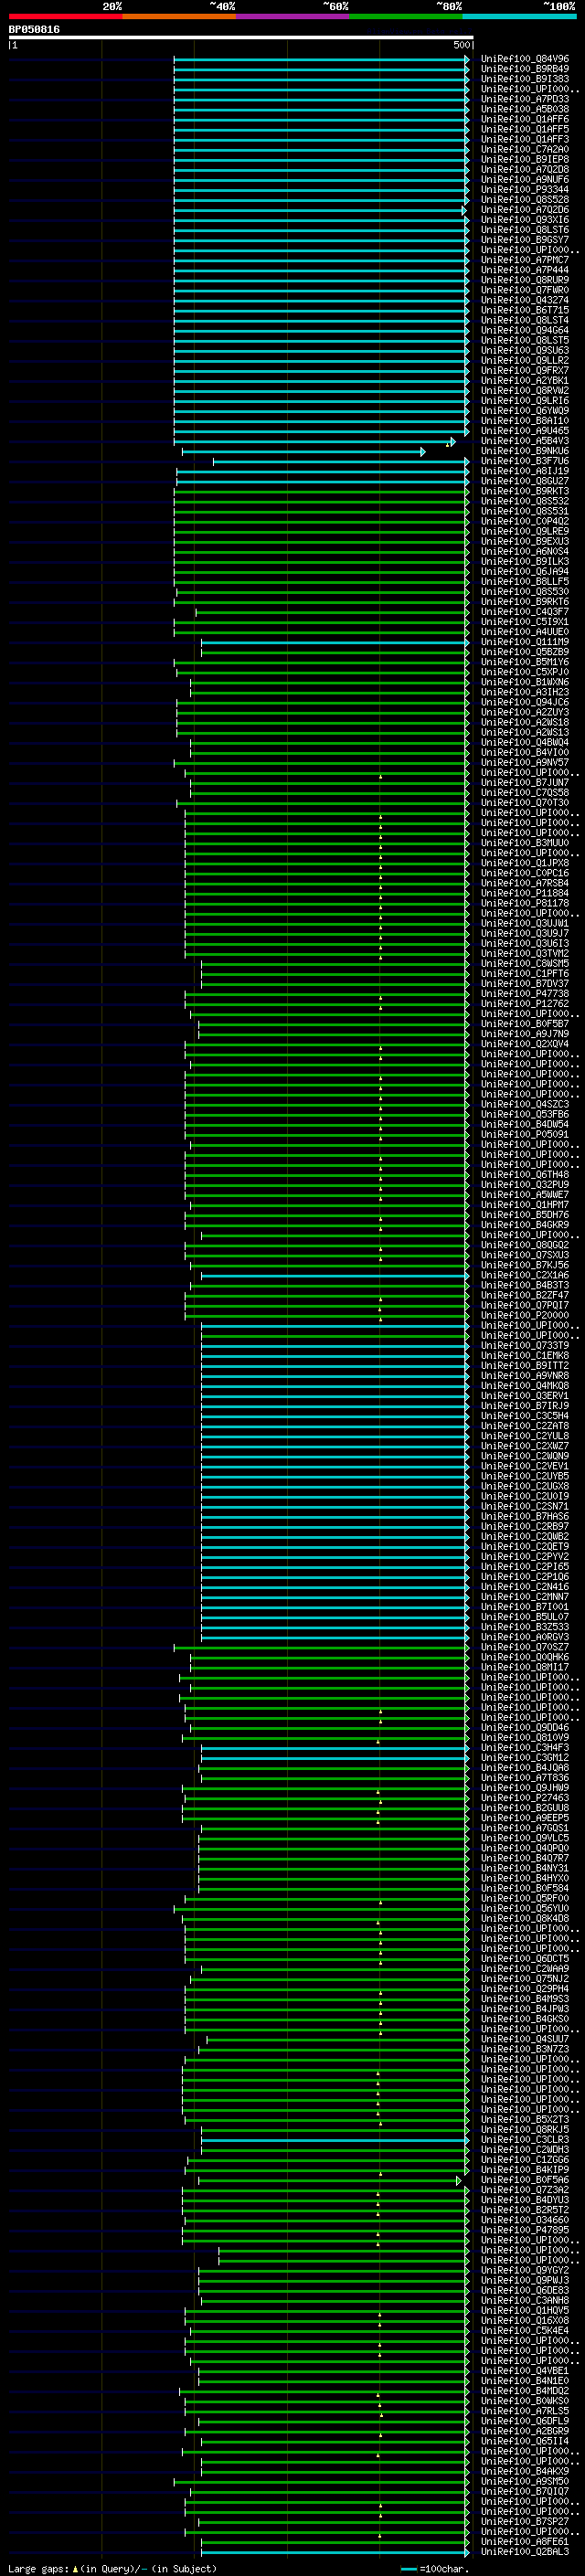The height and width of the screenshot is (2576, 585).
Task: Click hit UniRef100_Q70T30
Action: tap(525, 803)
